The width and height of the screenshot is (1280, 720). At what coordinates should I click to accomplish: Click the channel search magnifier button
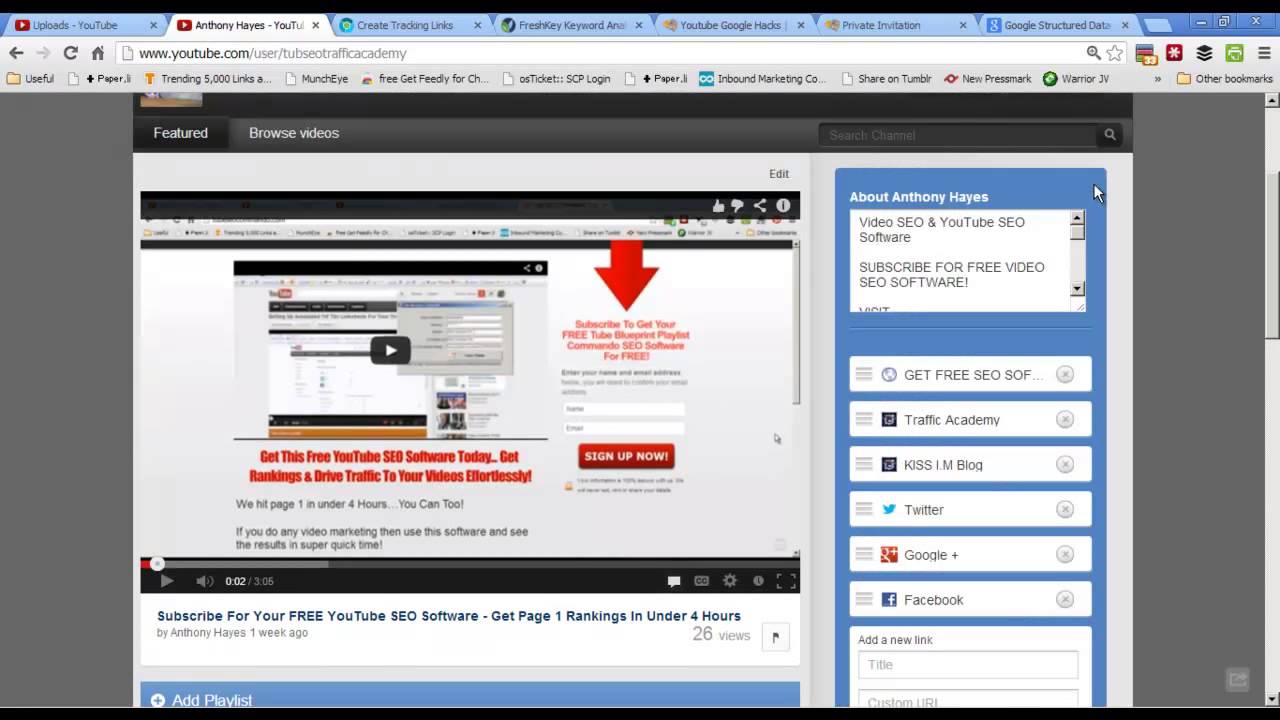click(x=1110, y=135)
